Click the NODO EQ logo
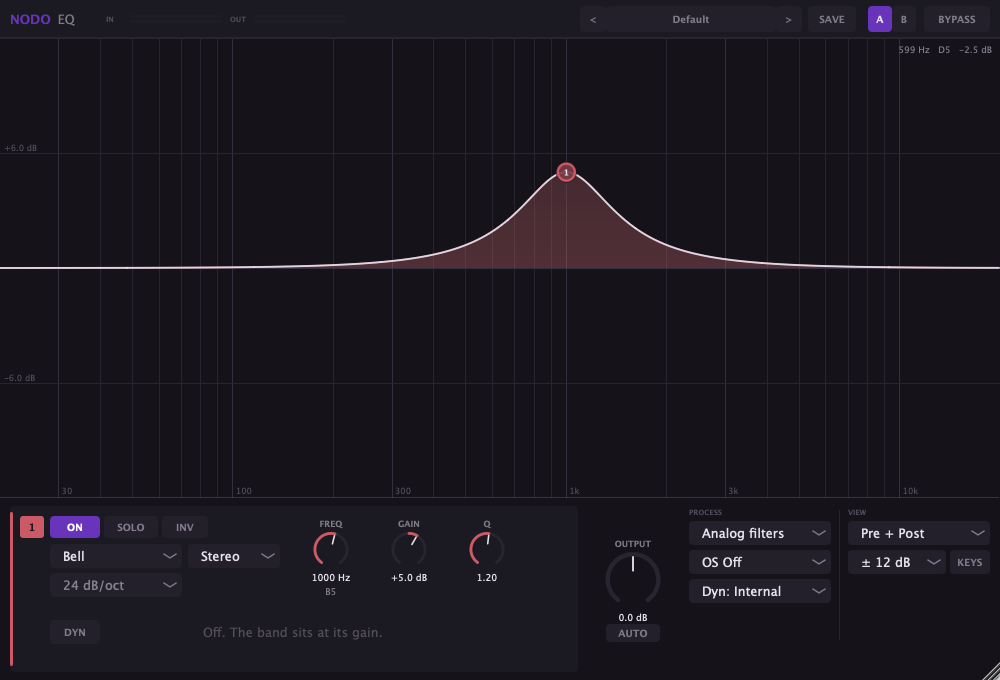The image size is (1000, 680). pos(42,19)
